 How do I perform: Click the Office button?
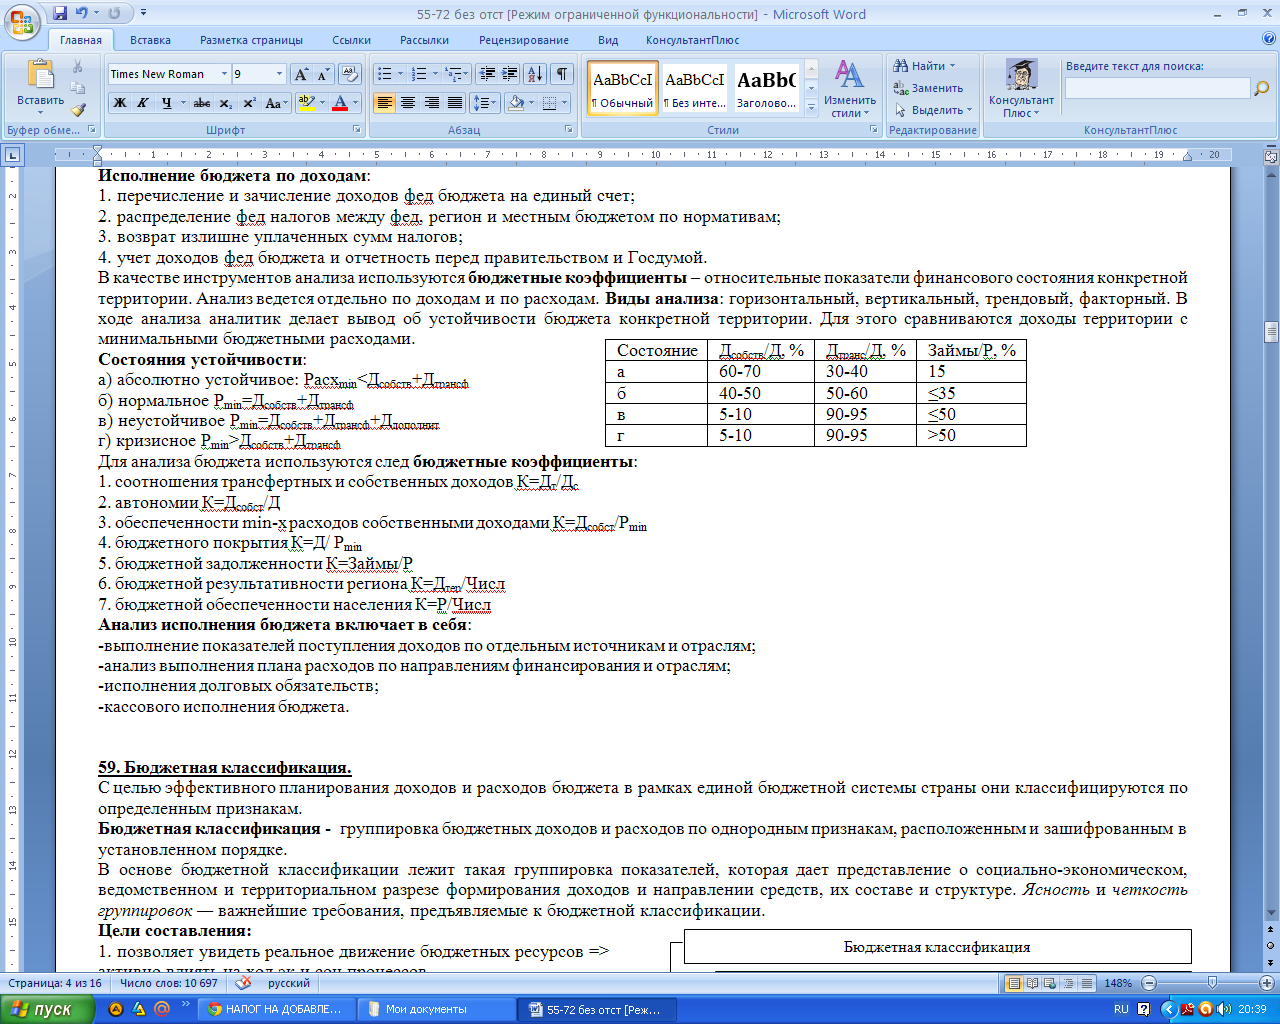coord(22,22)
